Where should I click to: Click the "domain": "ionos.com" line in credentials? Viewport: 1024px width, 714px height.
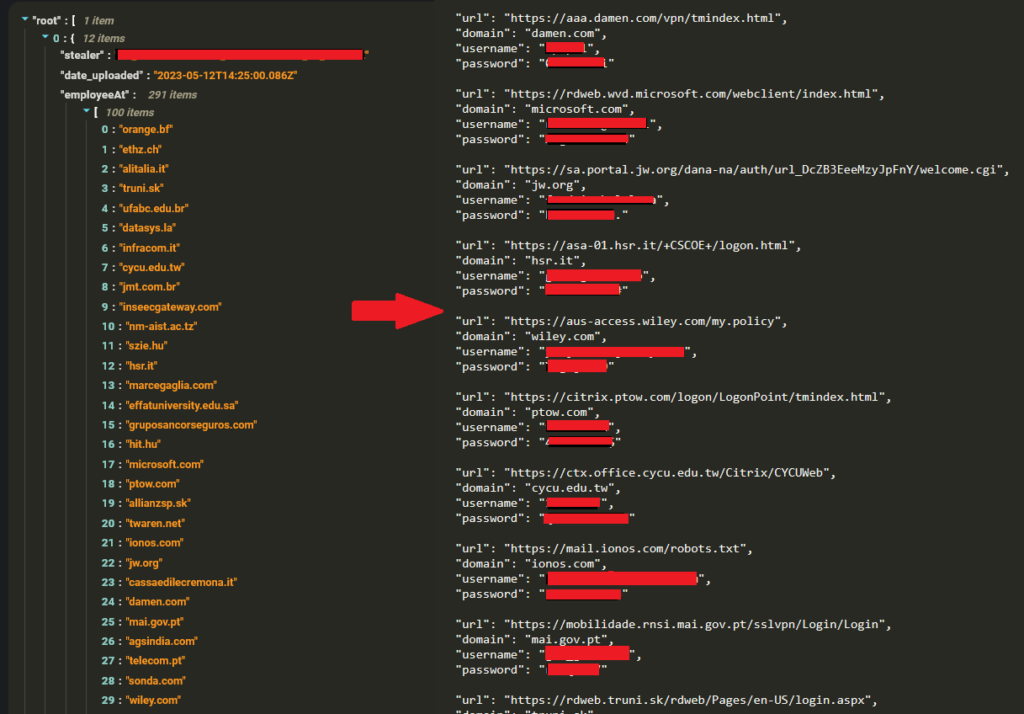click(531, 564)
